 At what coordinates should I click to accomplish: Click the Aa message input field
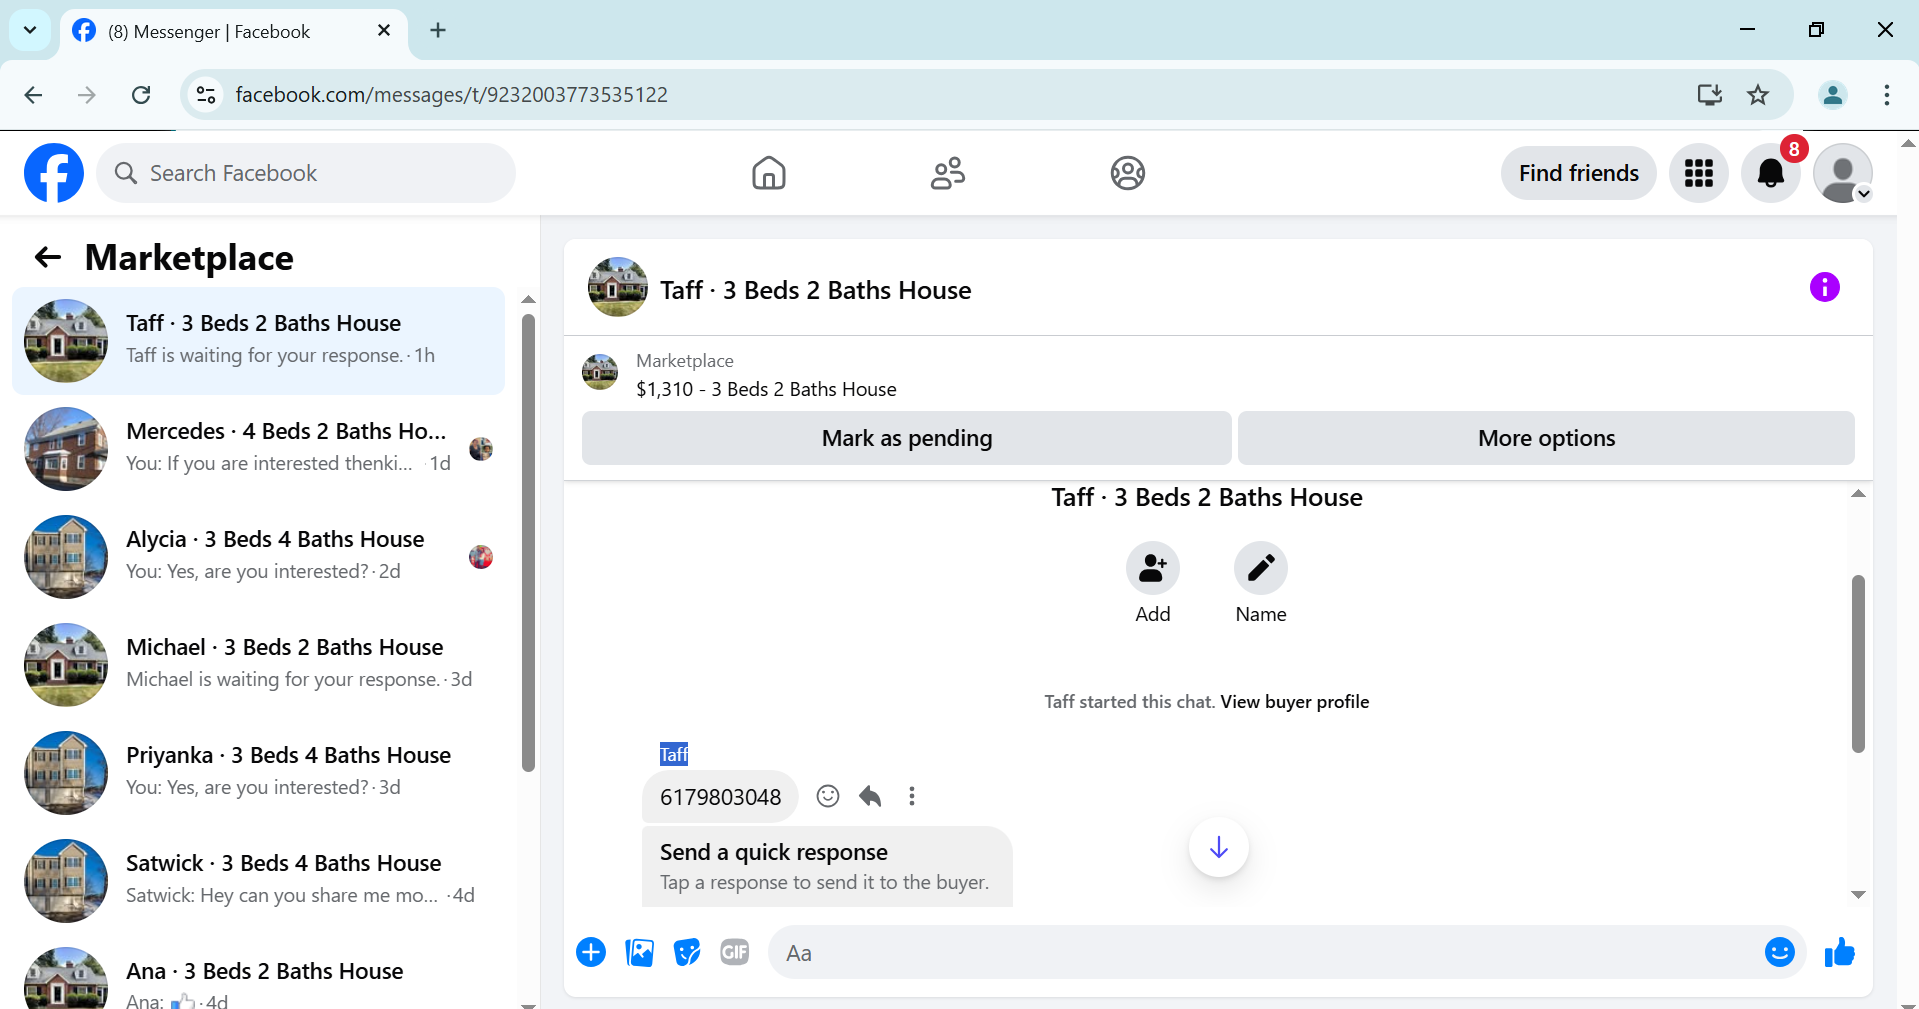[x=1260, y=953]
